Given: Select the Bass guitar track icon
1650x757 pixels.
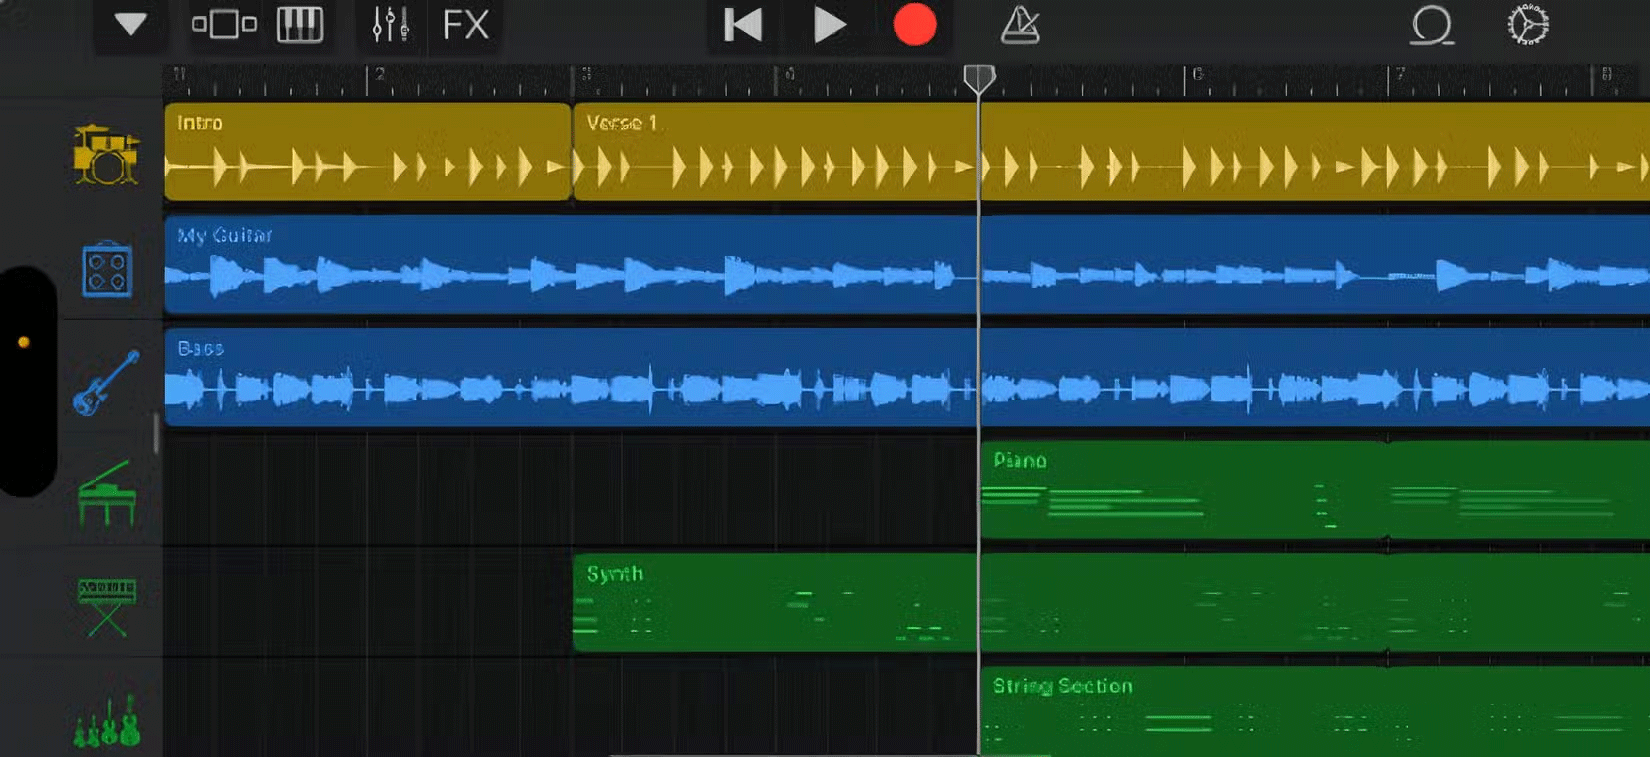Looking at the screenshot, I should click(x=106, y=383).
